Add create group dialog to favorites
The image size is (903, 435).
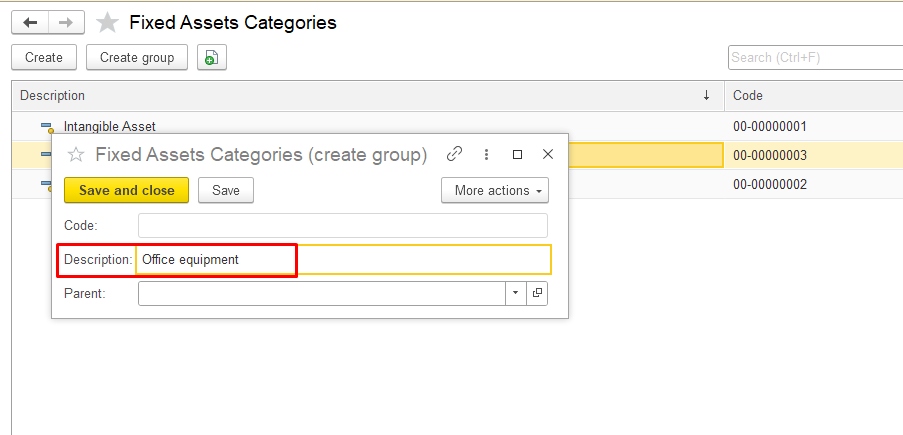click(x=75, y=155)
